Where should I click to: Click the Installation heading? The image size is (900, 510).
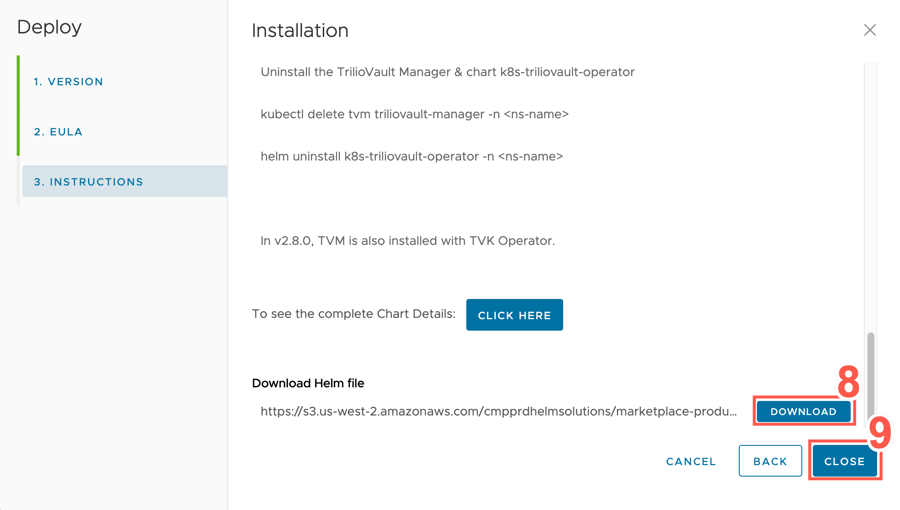pyautogui.click(x=300, y=30)
